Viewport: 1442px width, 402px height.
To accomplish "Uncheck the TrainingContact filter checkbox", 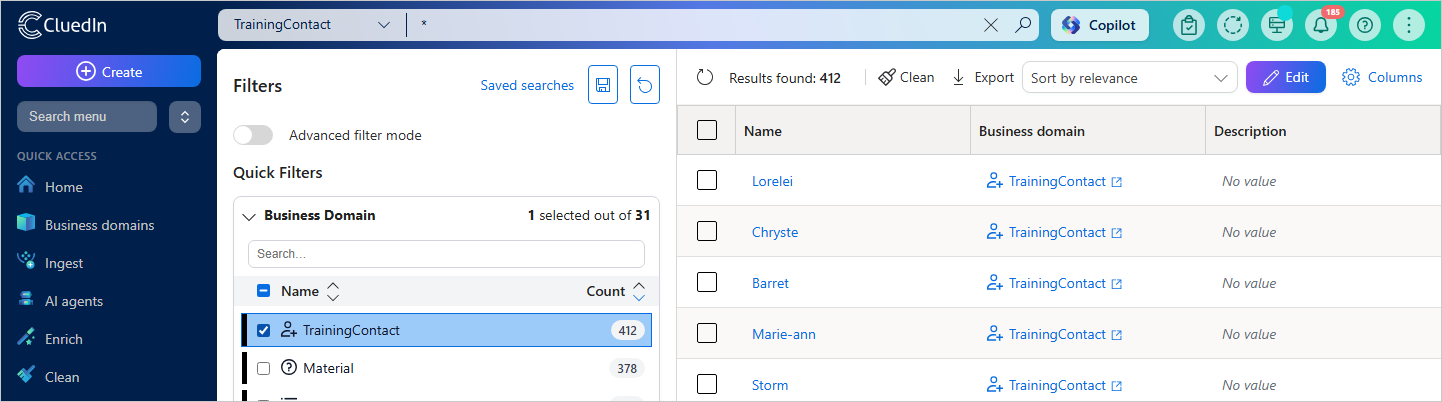I will tap(264, 330).
